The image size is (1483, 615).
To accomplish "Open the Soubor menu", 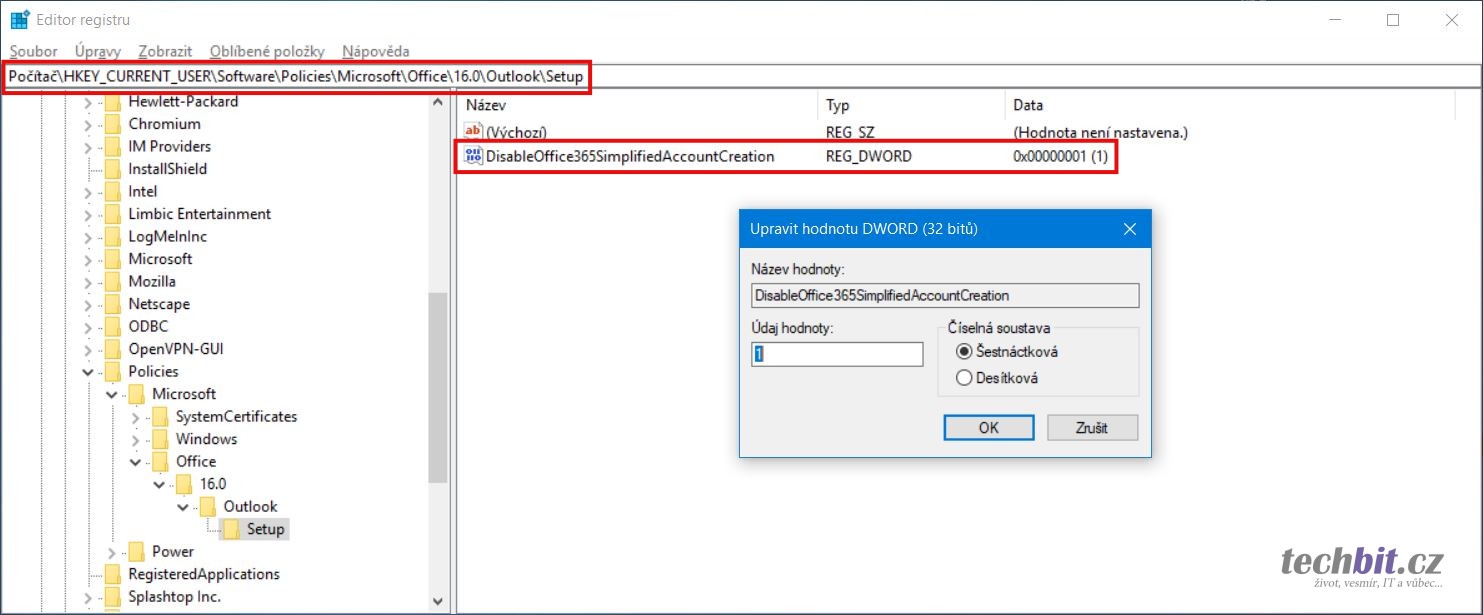I will point(33,51).
